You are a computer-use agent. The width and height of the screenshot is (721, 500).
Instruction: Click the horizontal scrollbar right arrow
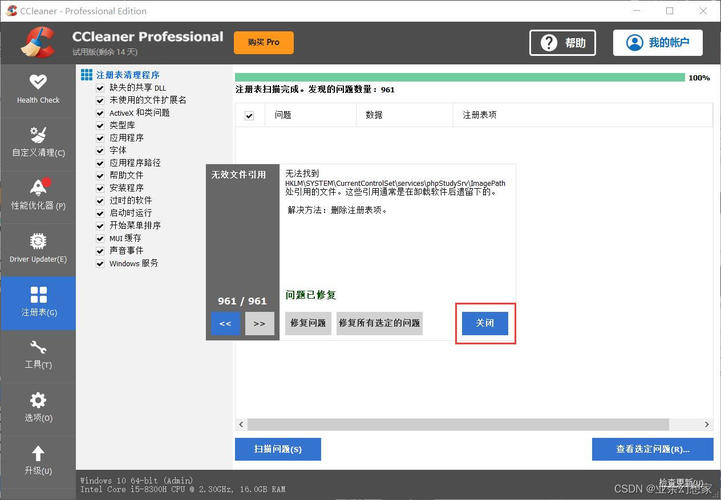(707, 424)
